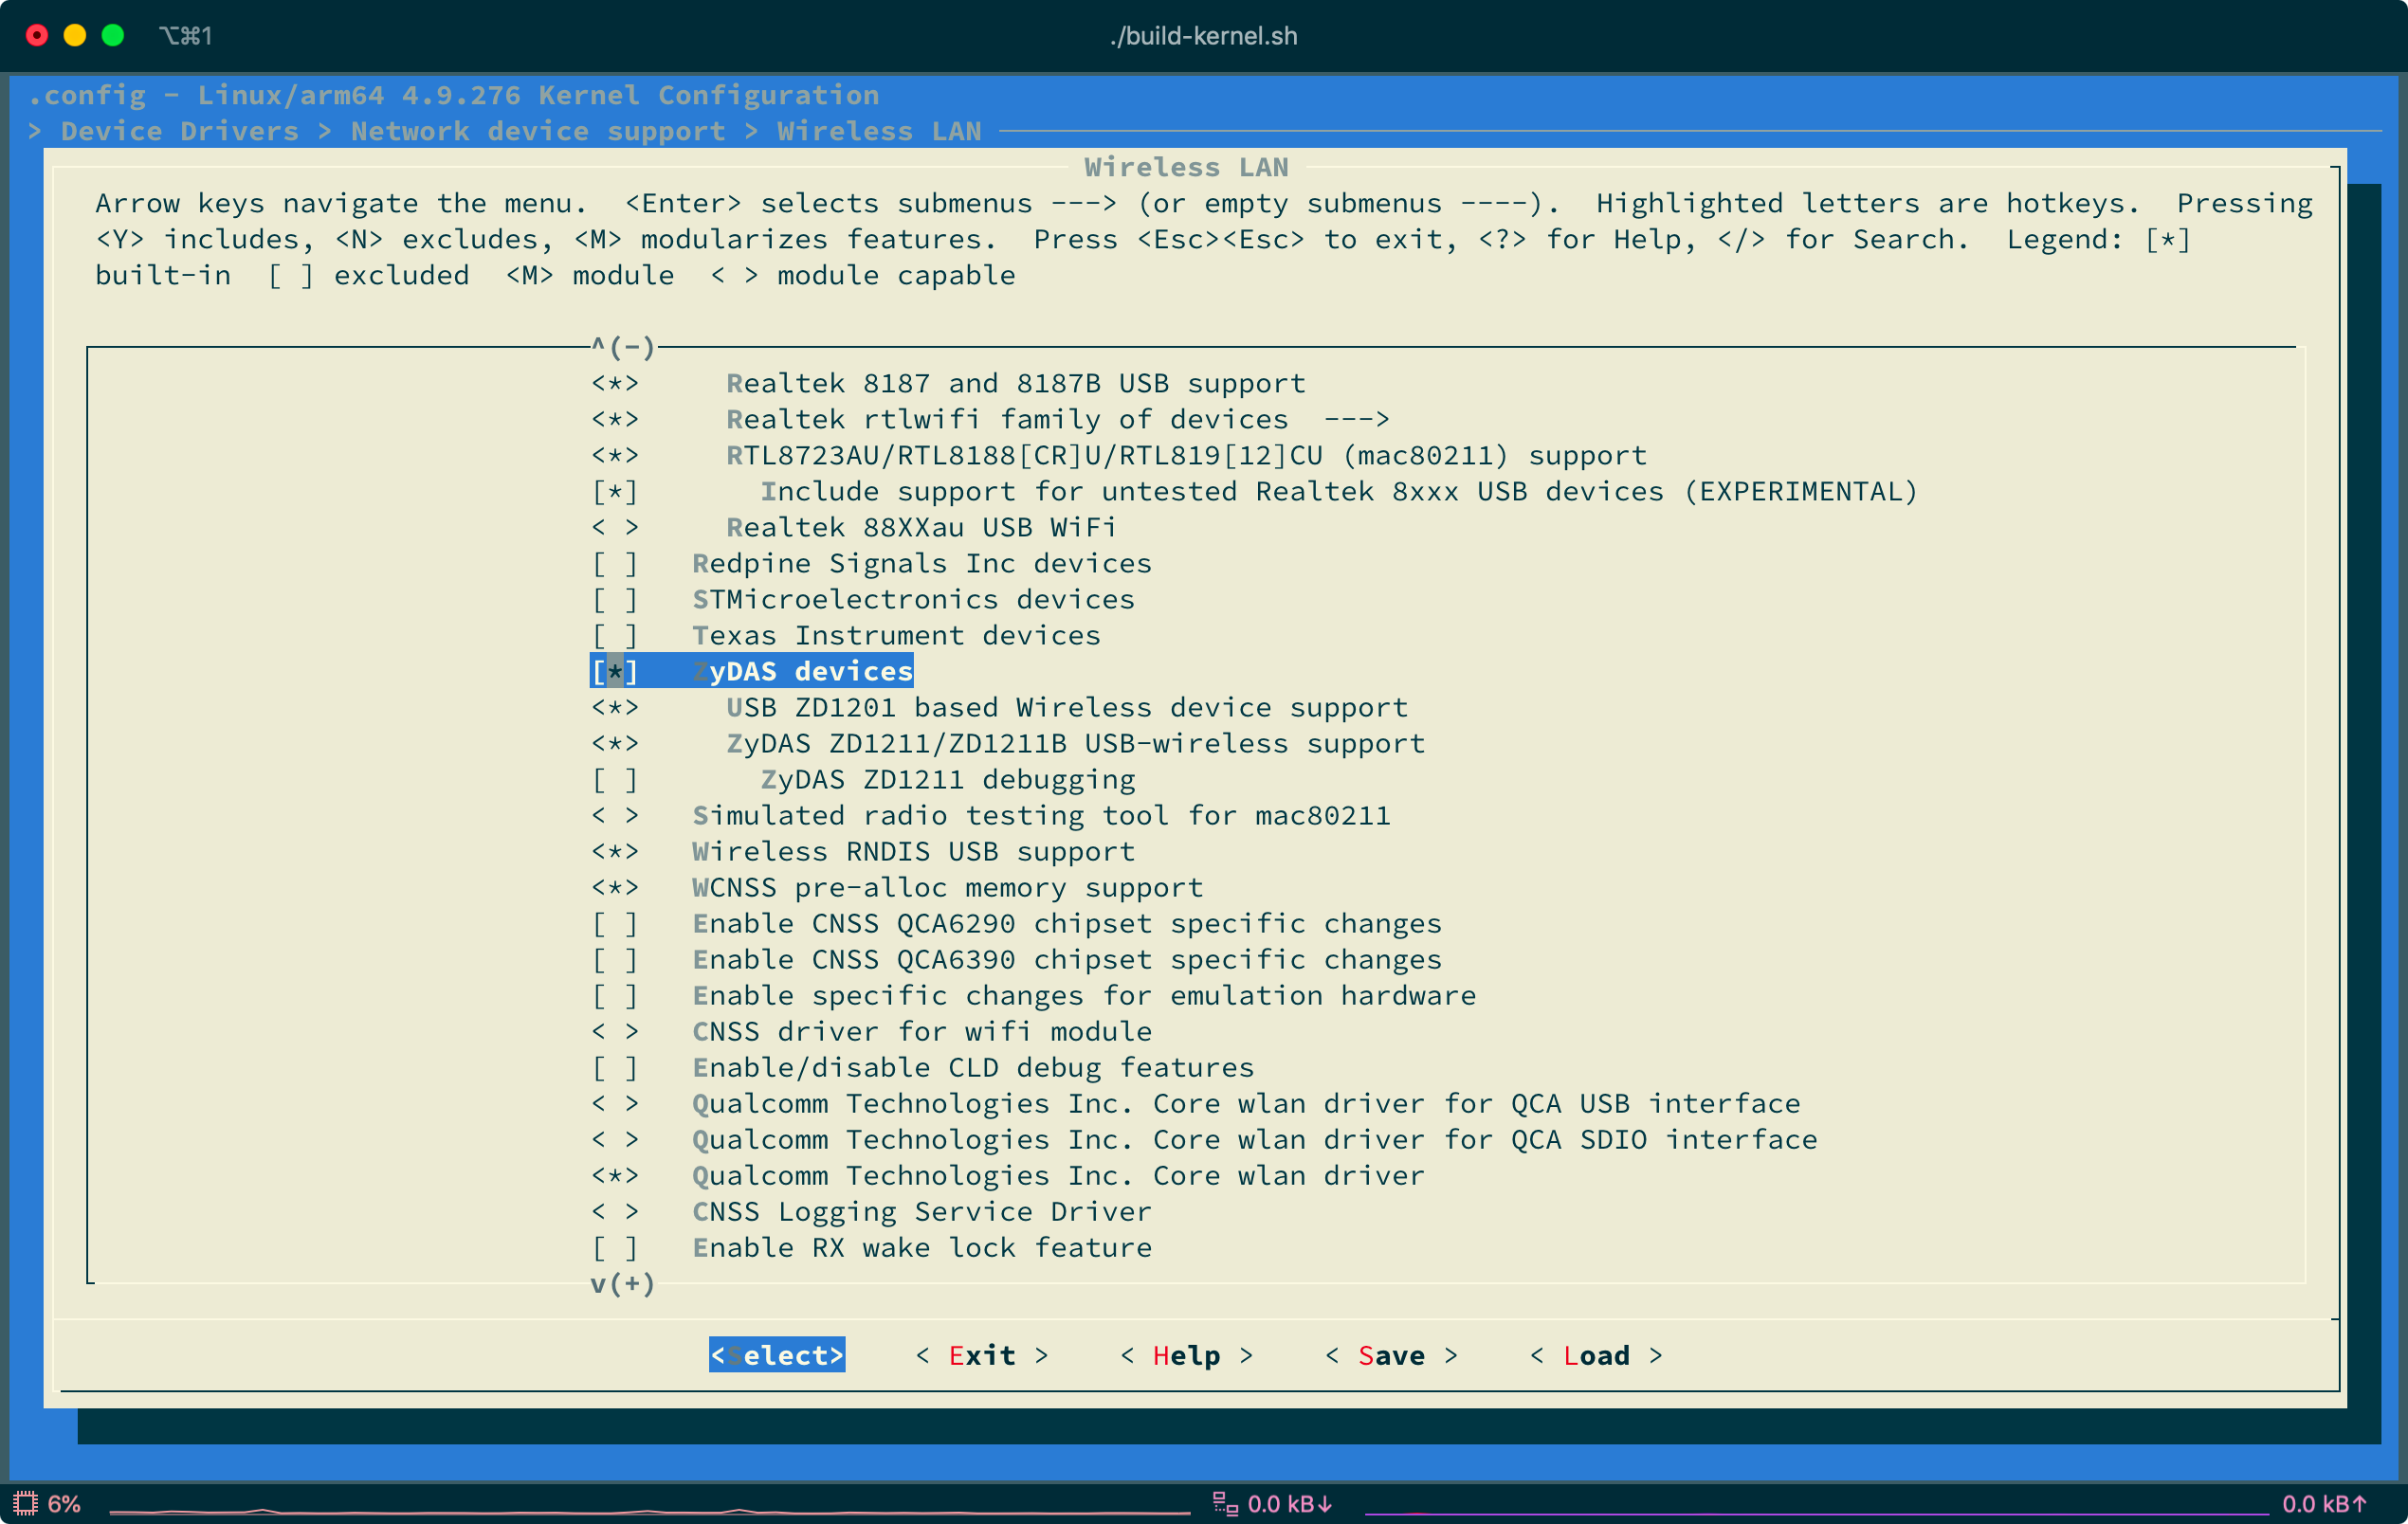
Task: Click the upload speed indicator
Action: (2324, 1503)
